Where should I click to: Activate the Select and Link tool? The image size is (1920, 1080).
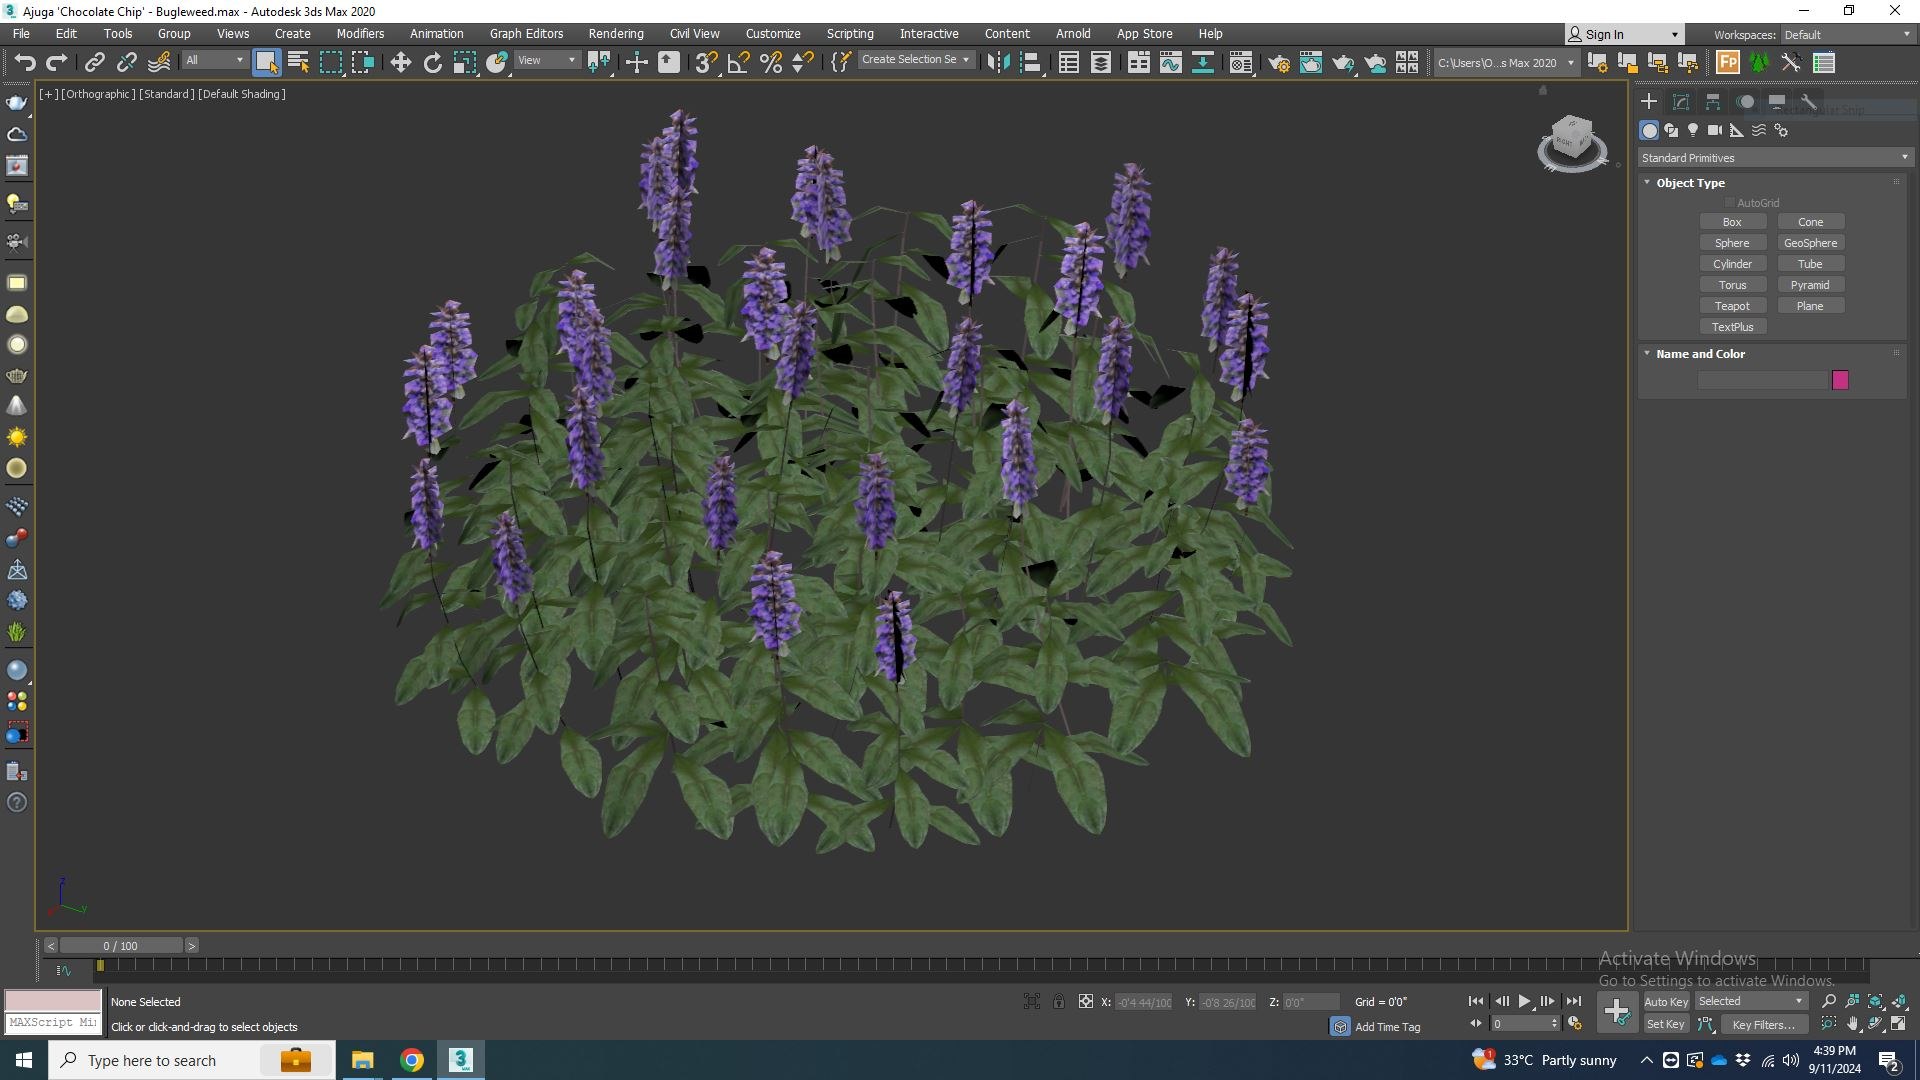click(94, 63)
